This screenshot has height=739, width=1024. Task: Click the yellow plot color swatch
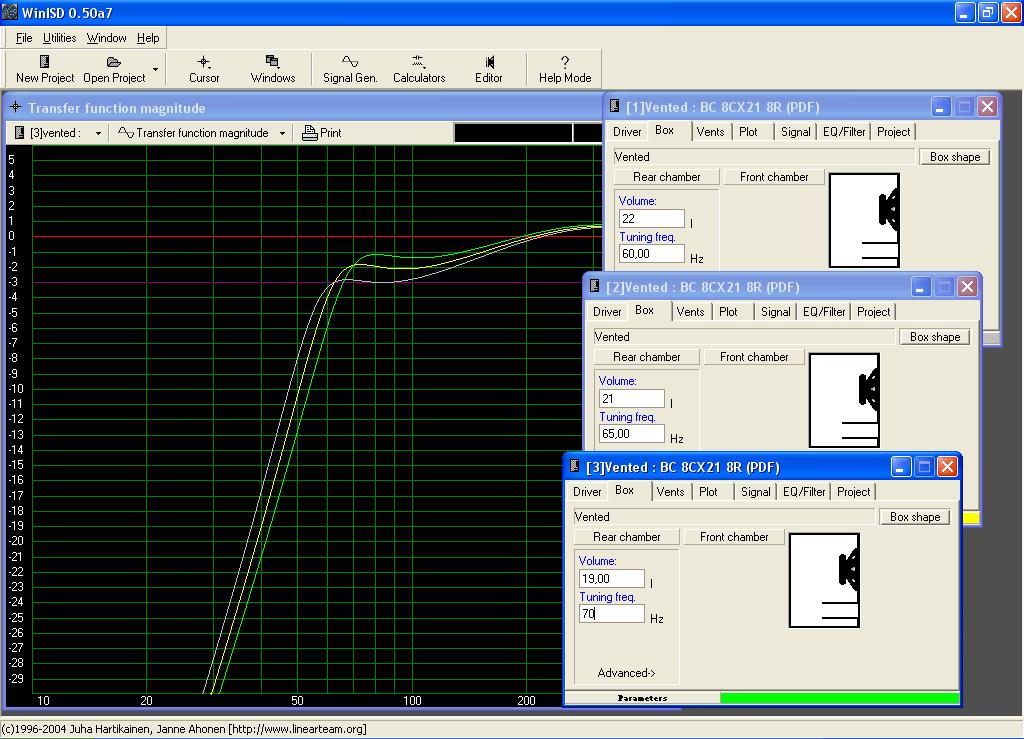click(x=971, y=518)
